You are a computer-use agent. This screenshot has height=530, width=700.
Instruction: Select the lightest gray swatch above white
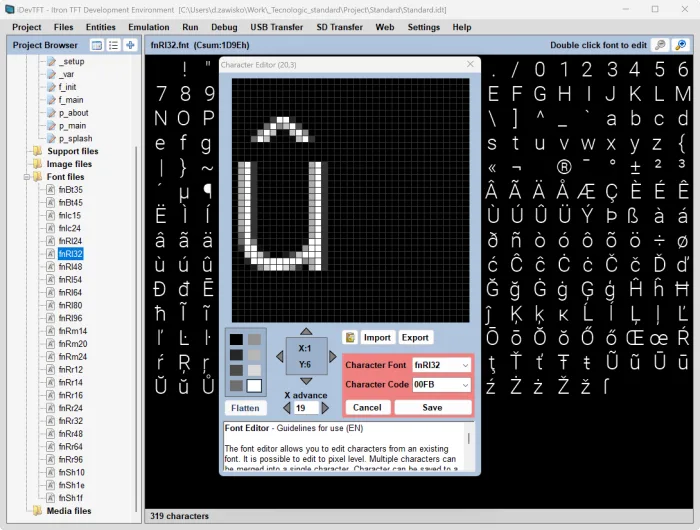click(x=254, y=371)
